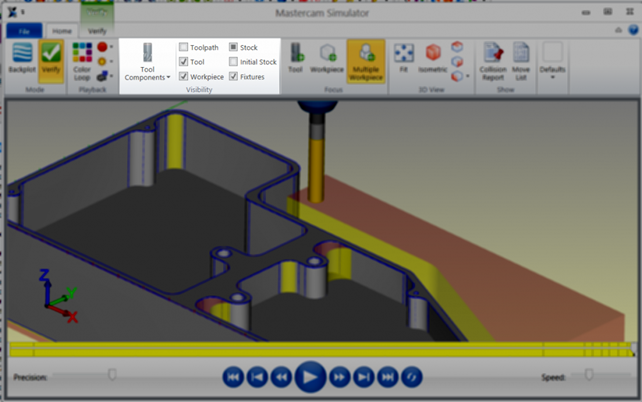Viewport: 642px width, 402px height.
Task: Set Isometric 3D view
Action: (433, 58)
